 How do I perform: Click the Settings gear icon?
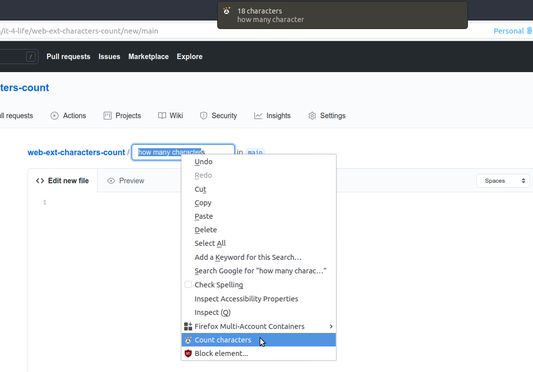pos(312,116)
